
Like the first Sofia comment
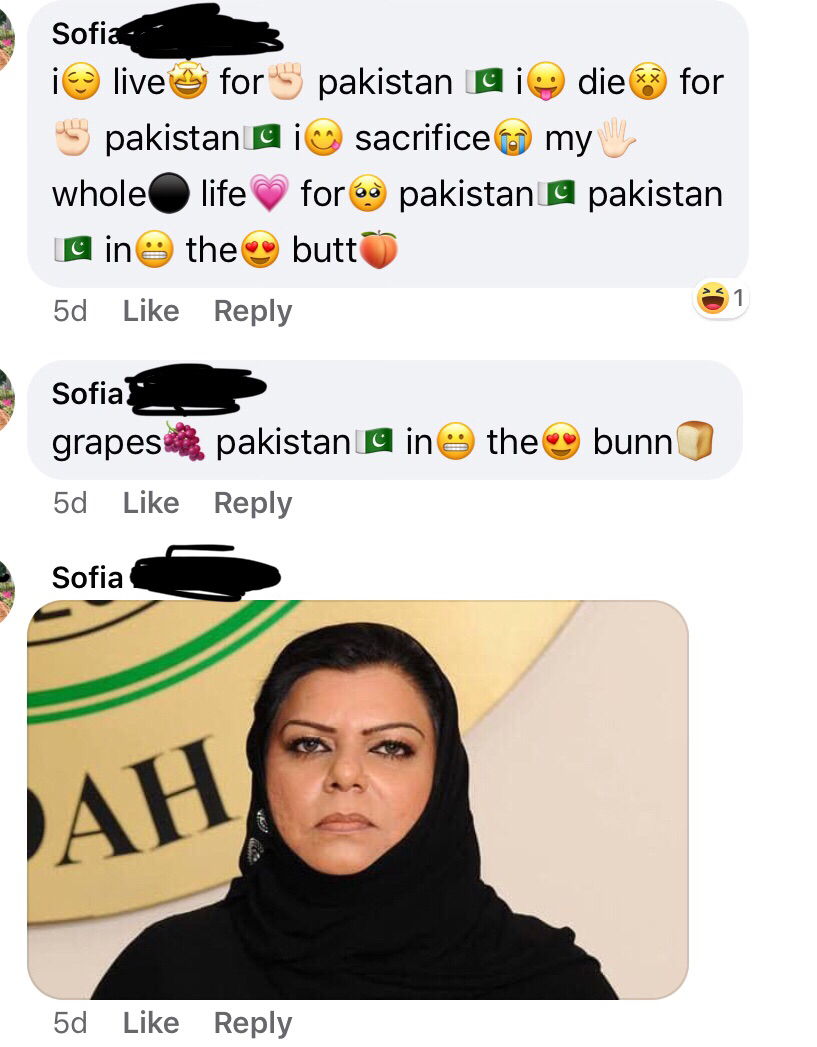click(151, 311)
